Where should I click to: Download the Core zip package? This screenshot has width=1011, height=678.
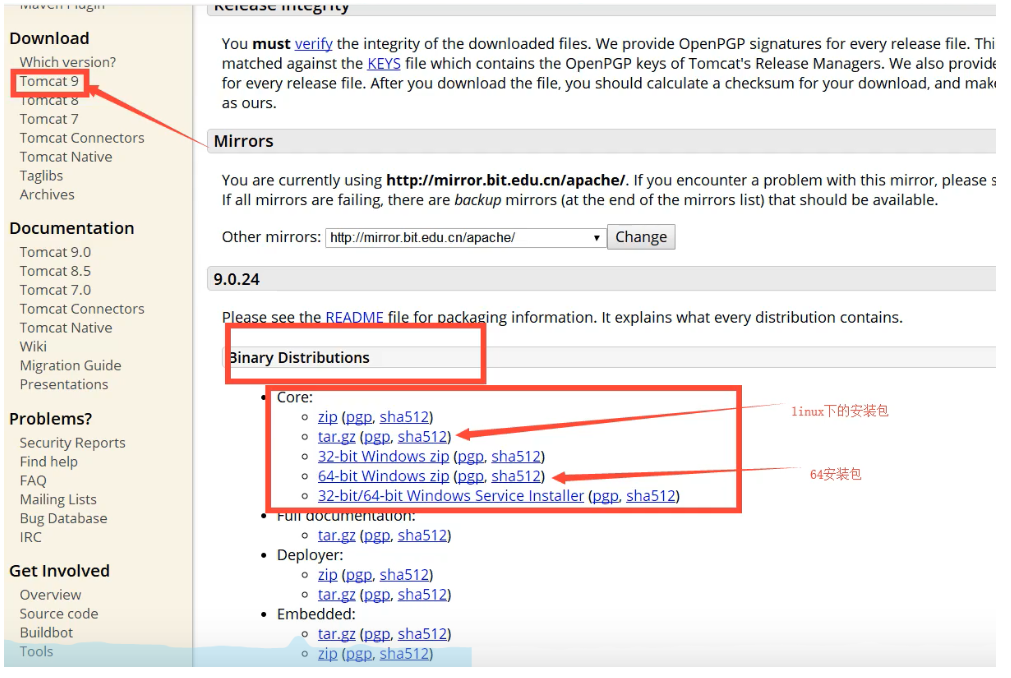[x=328, y=418]
